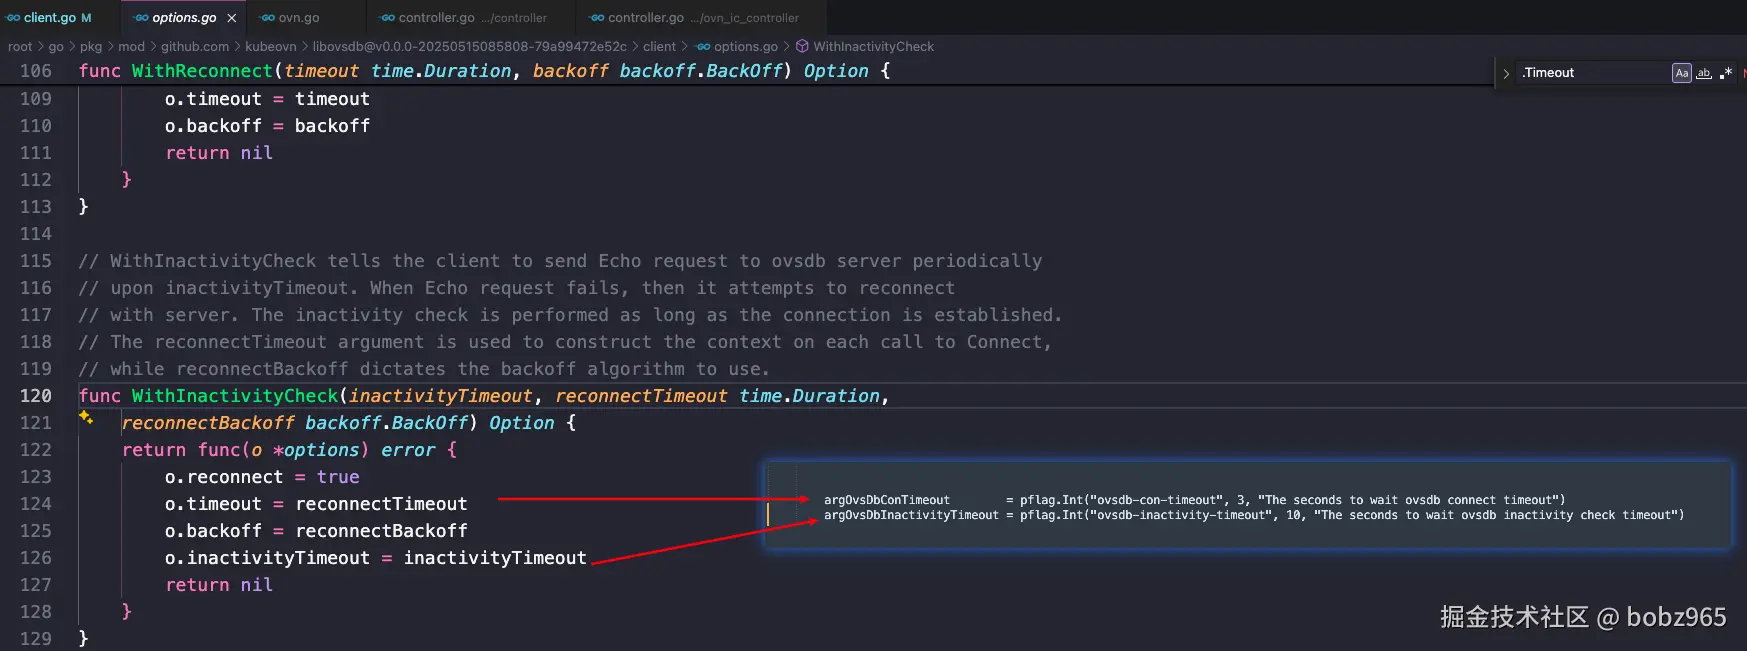Click inactivityTimeout parameter on line 120
This screenshot has height=651, width=1747.
point(440,396)
